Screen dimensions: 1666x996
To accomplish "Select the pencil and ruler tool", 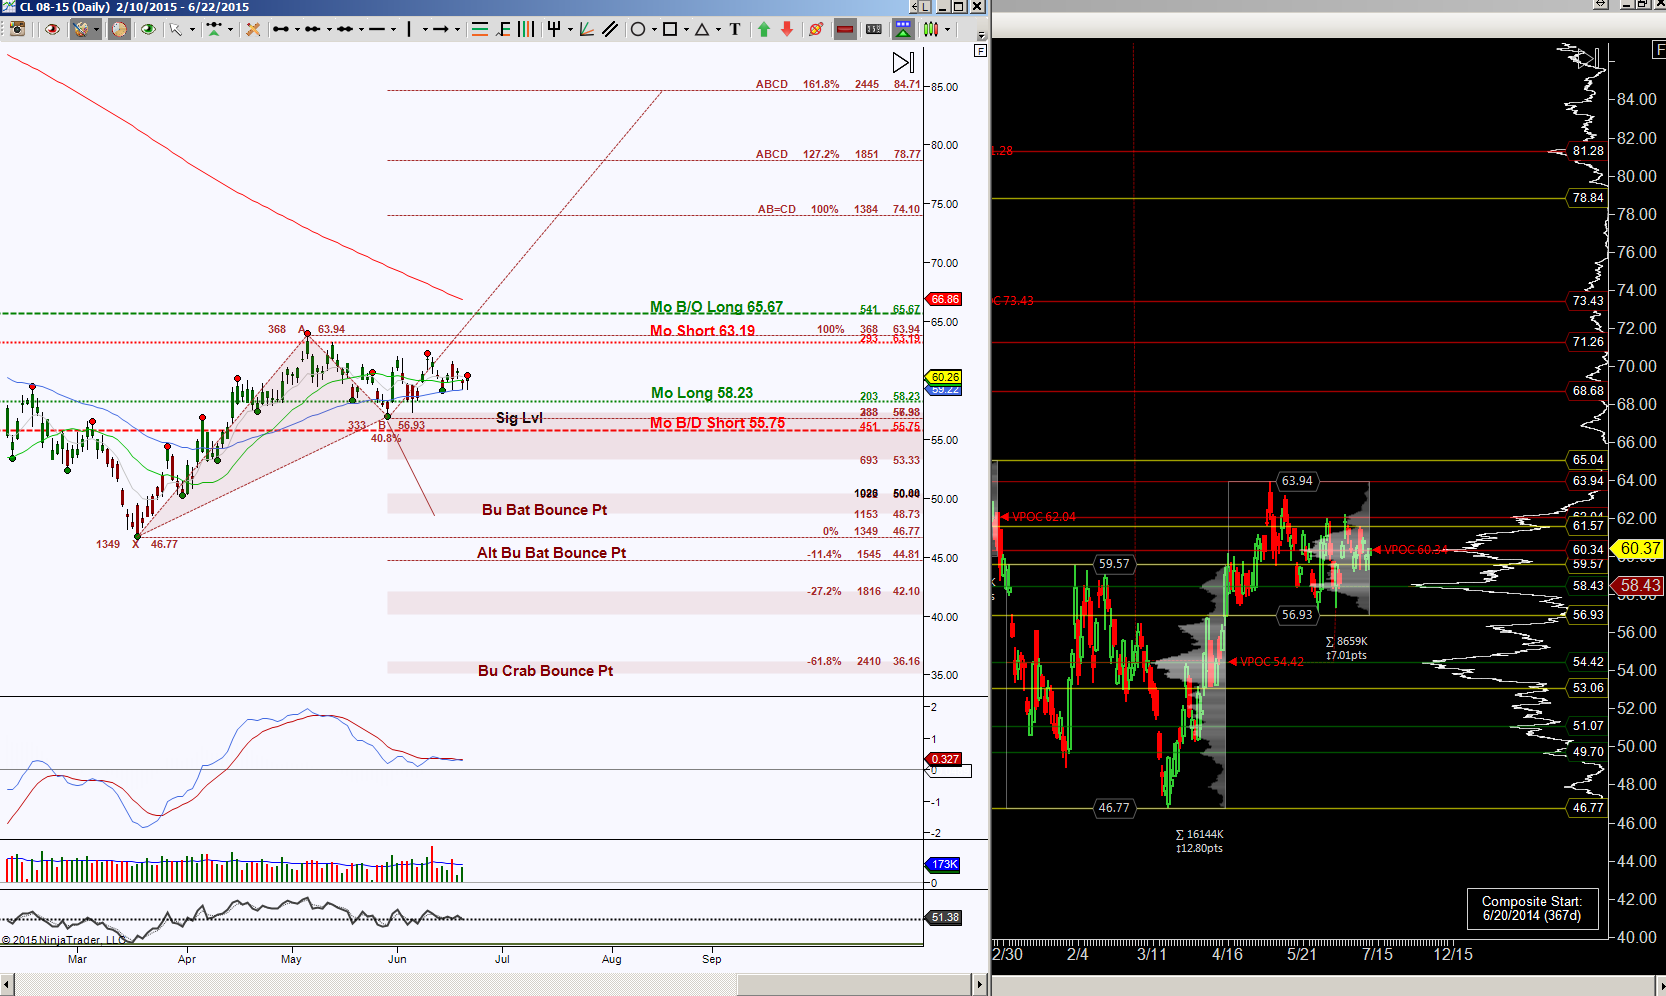I will click(253, 29).
